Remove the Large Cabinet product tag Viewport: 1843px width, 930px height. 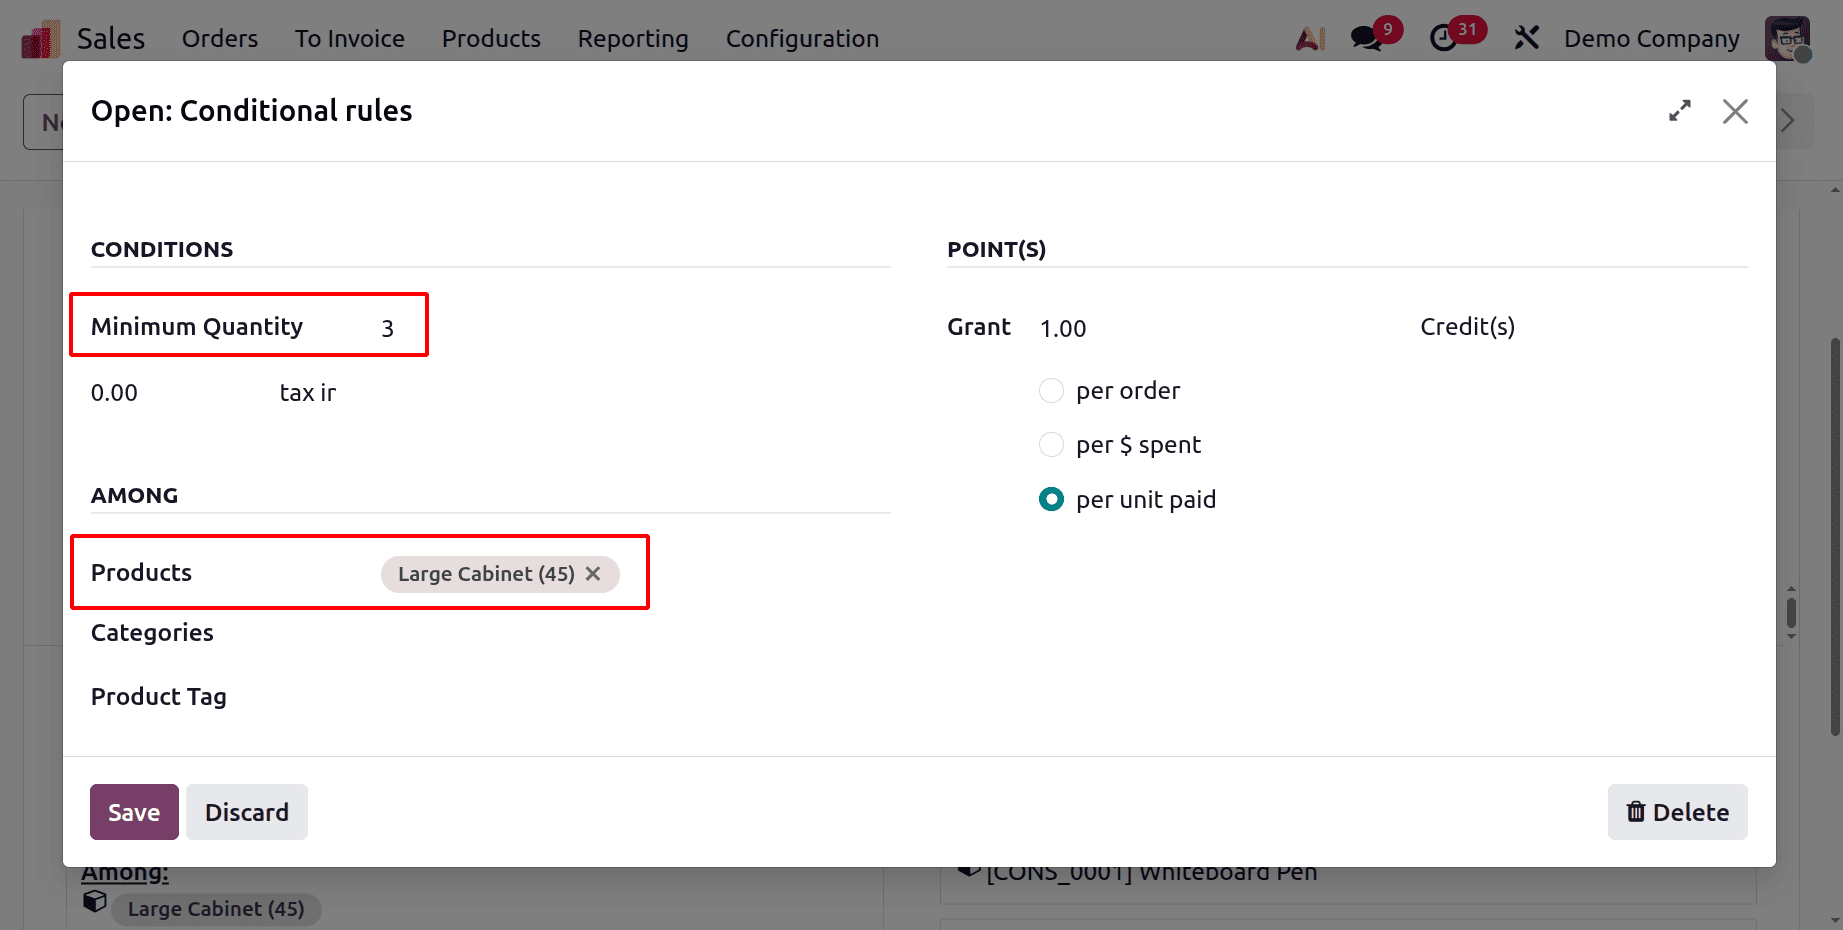coord(593,574)
